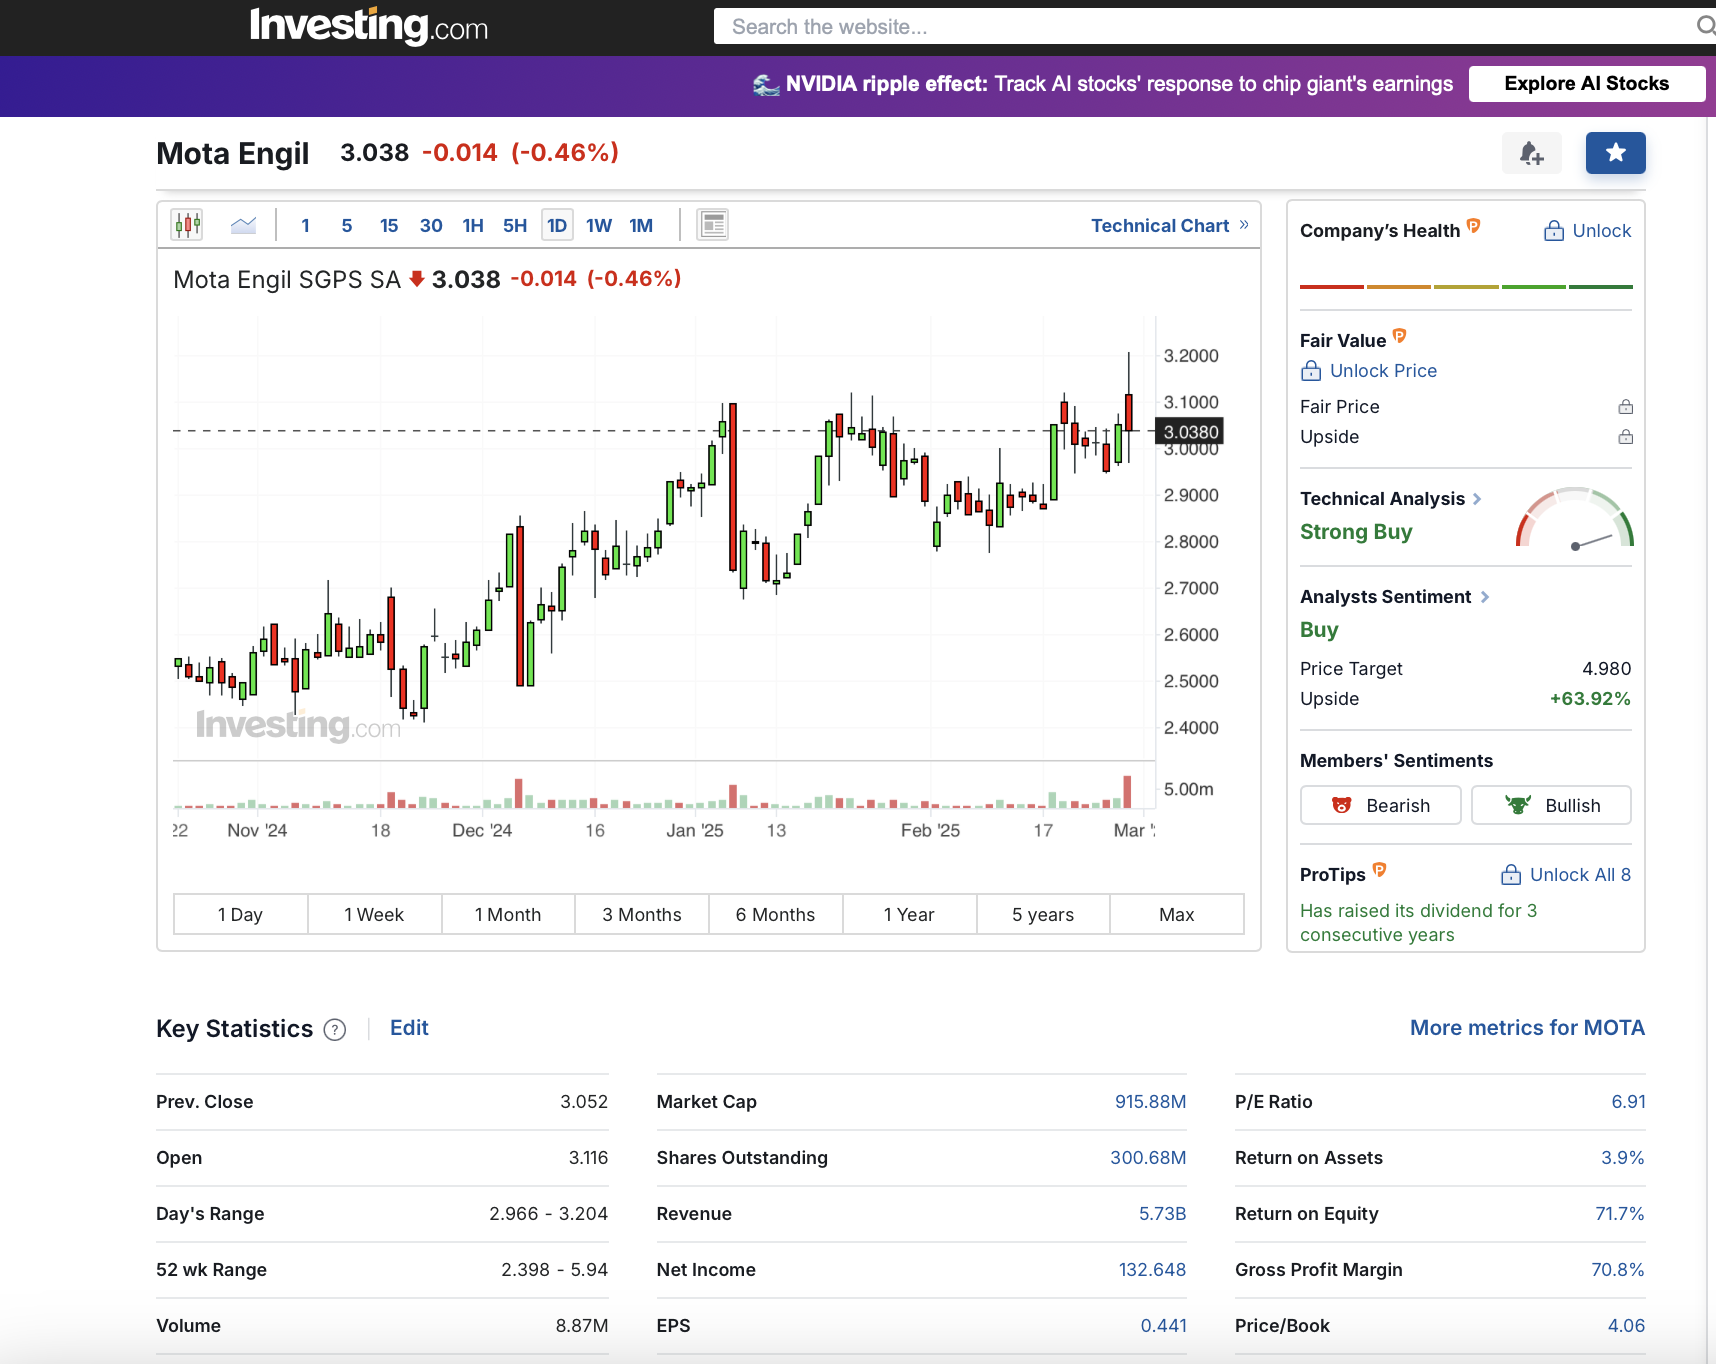
Task: Vote Bullish in Members' Sentiments
Action: 1551,805
